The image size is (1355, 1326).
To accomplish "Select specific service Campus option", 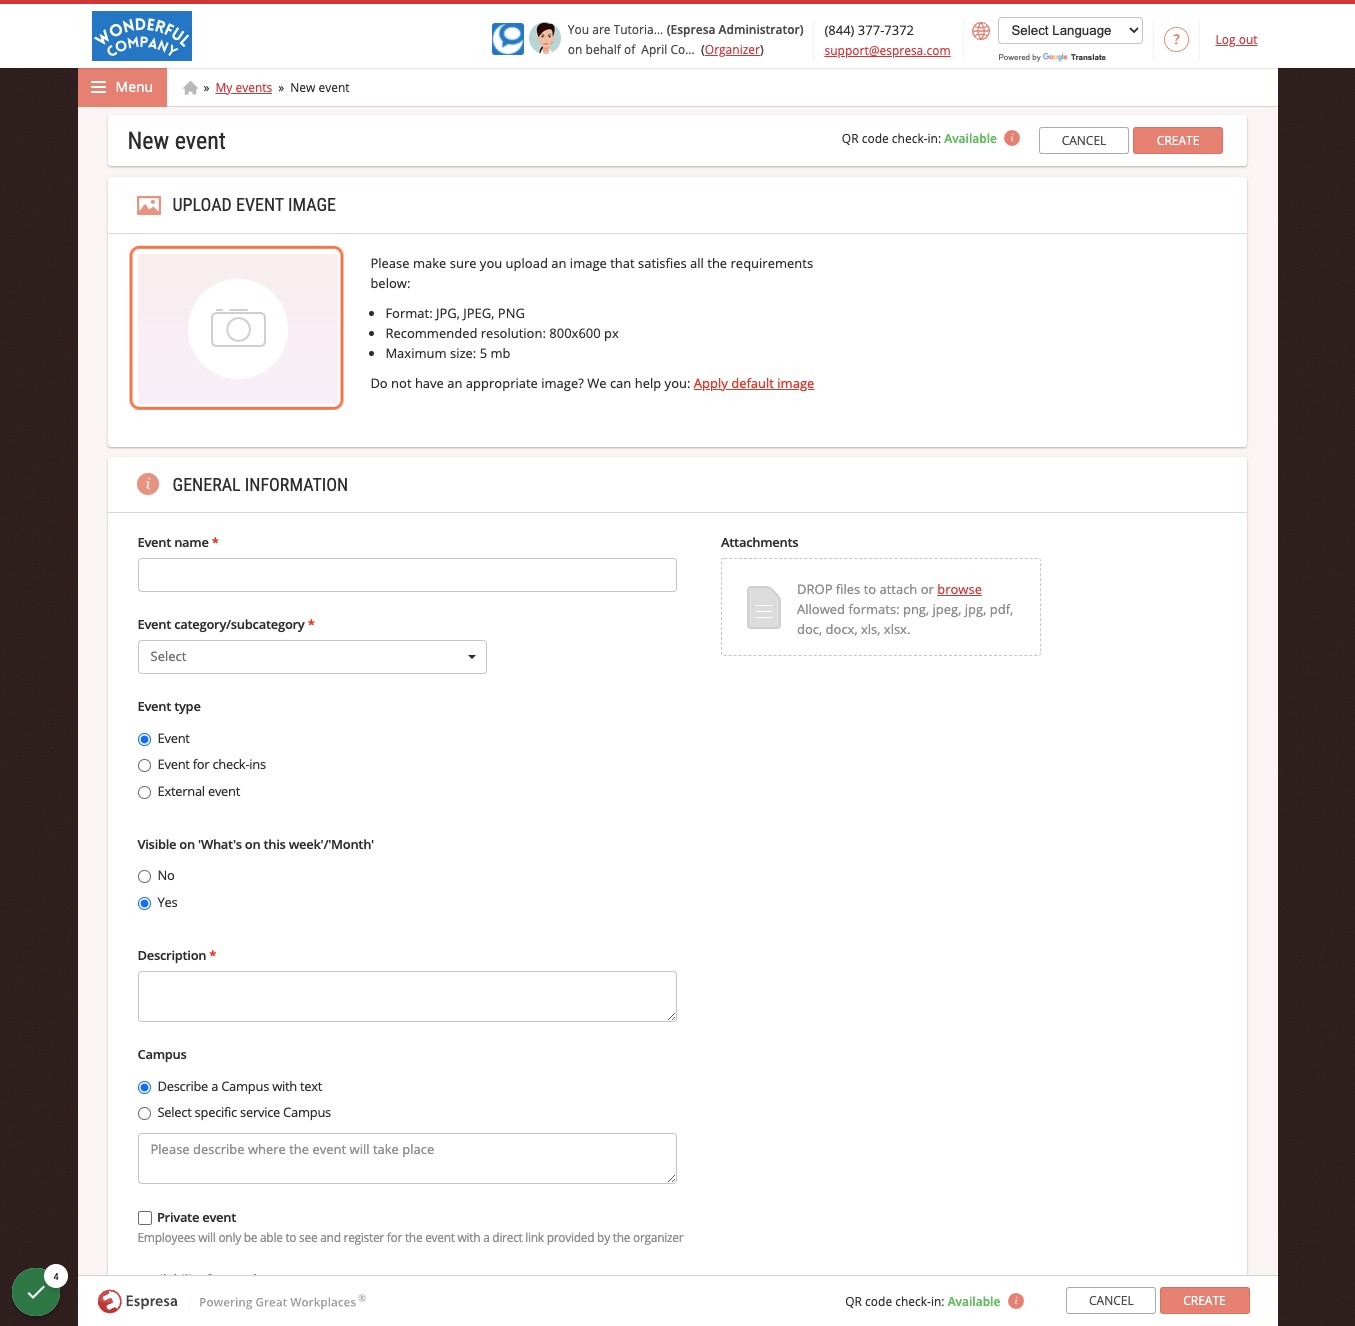I will (144, 1113).
